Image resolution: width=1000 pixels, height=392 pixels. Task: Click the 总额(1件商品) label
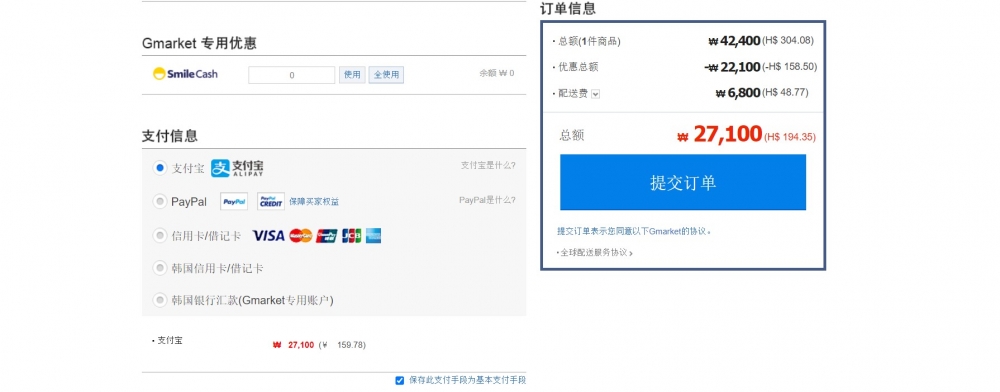point(589,41)
